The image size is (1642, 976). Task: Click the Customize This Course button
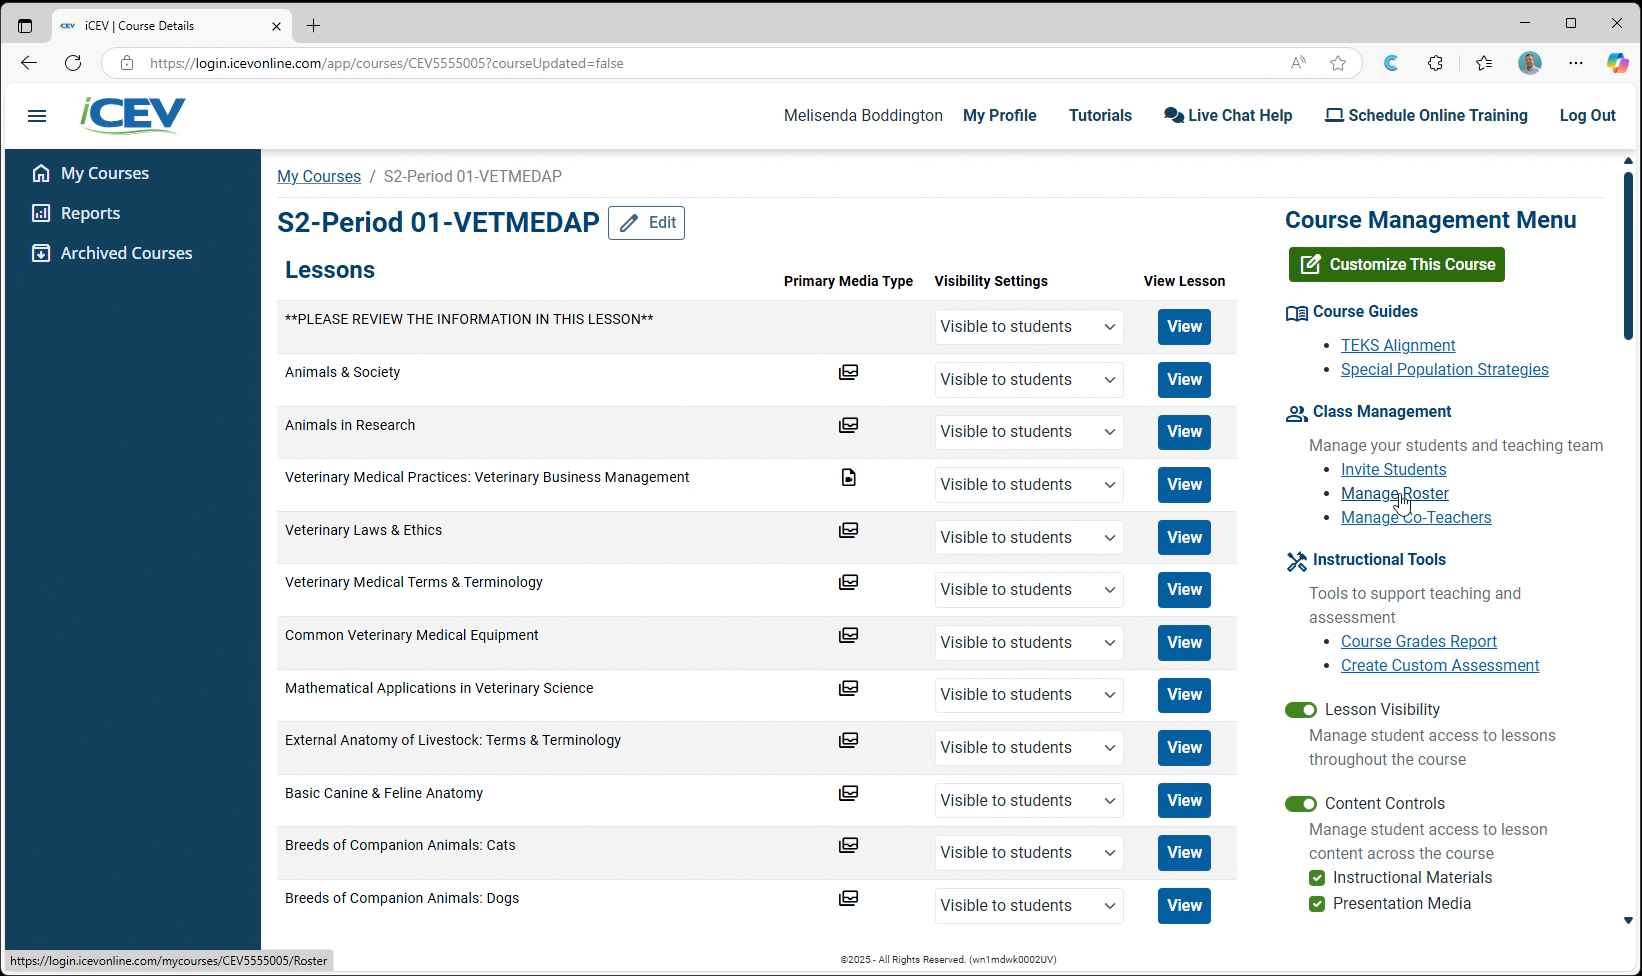click(1396, 264)
